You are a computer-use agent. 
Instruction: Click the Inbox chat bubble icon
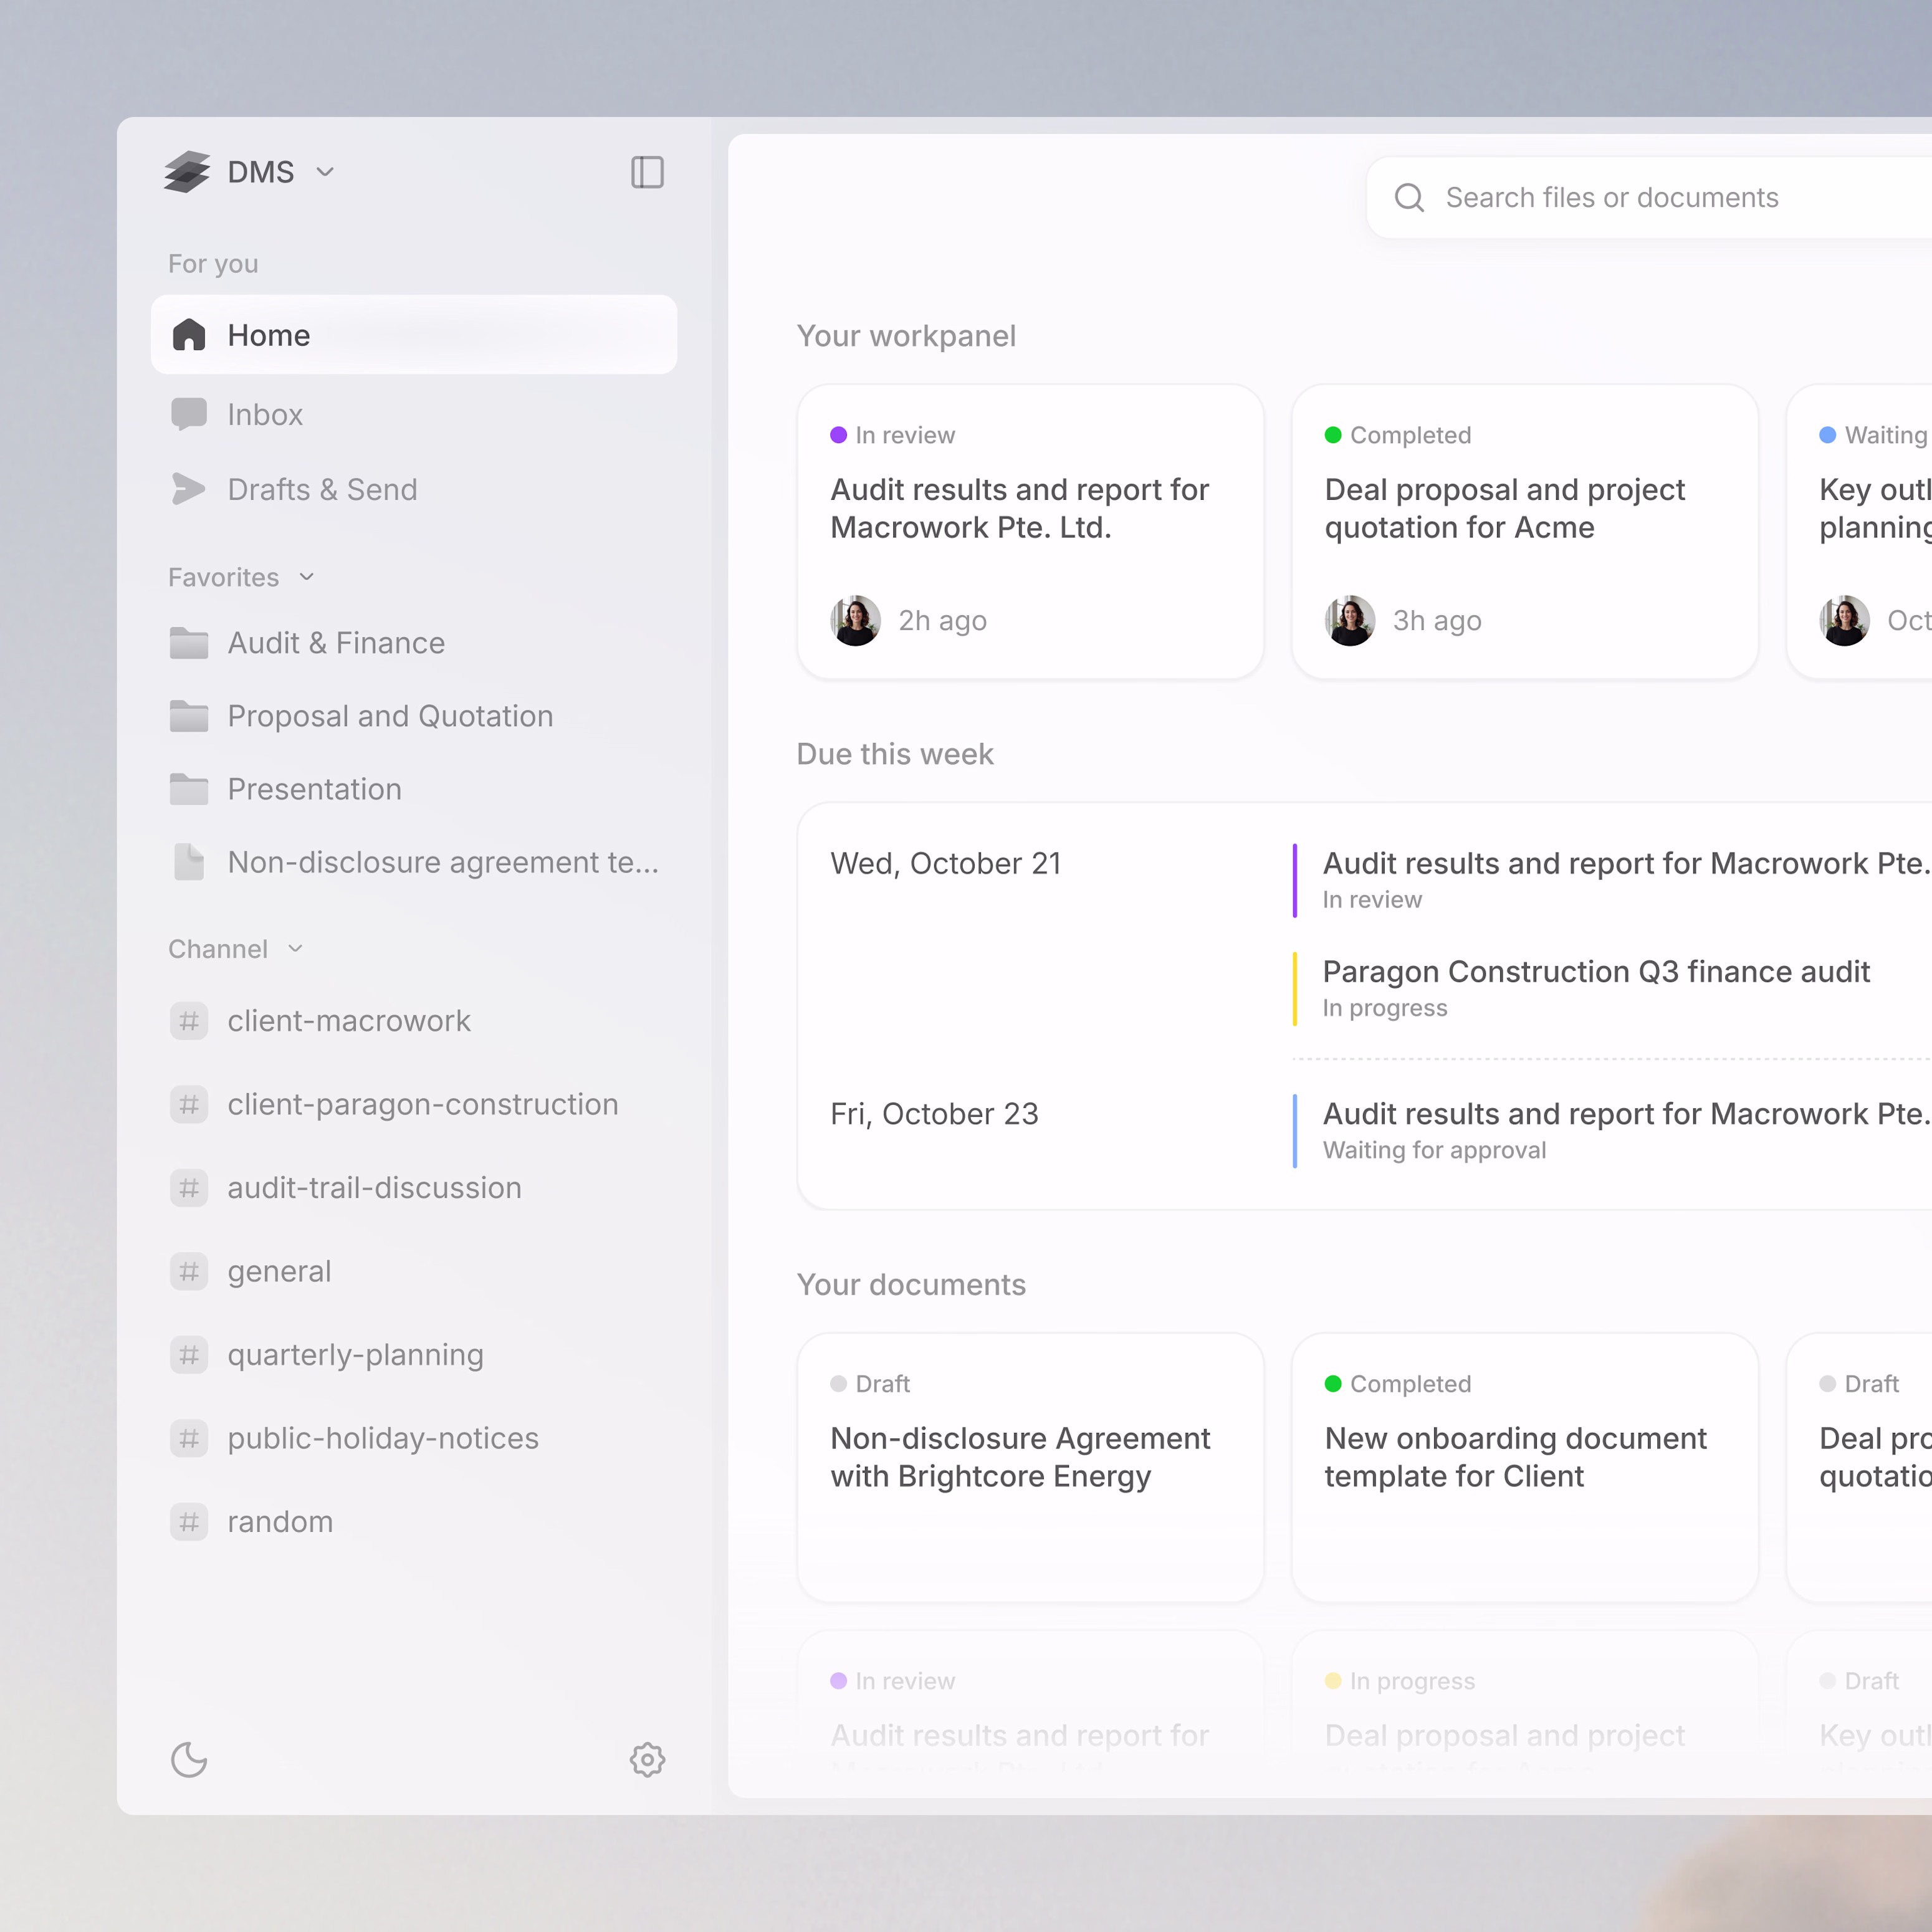(x=188, y=414)
